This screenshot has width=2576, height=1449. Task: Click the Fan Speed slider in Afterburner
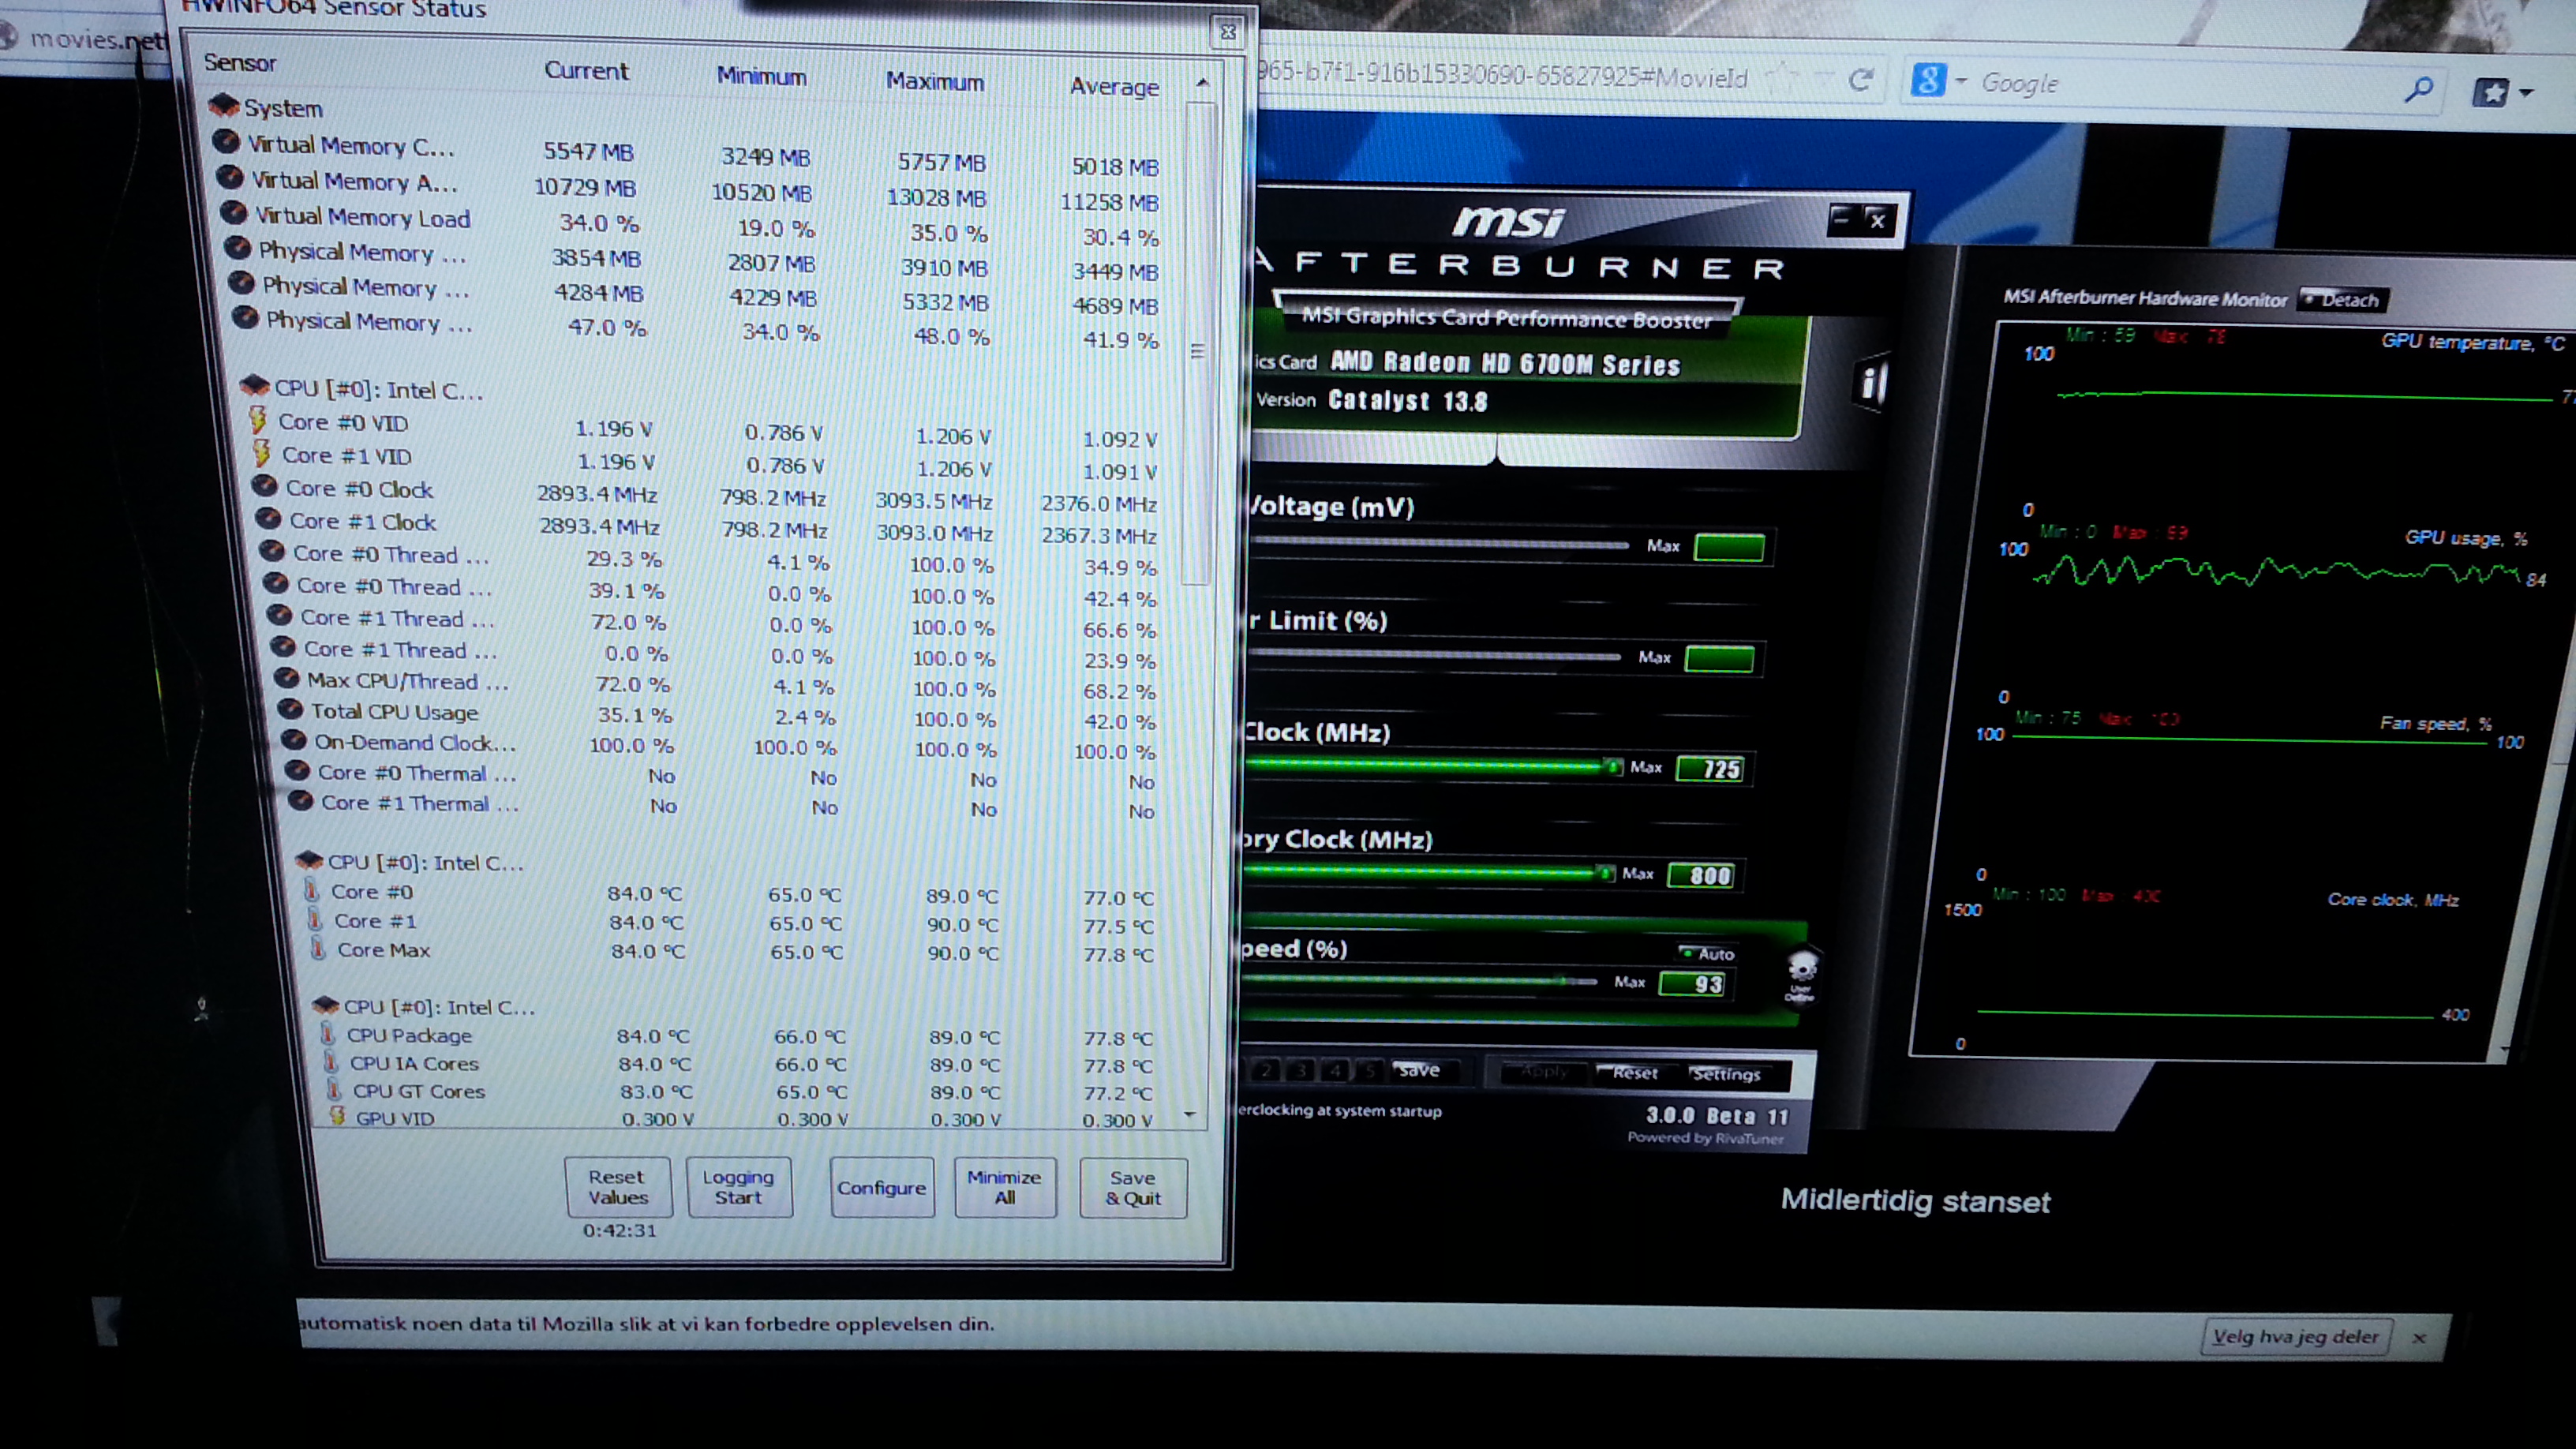click(1420, 980)
